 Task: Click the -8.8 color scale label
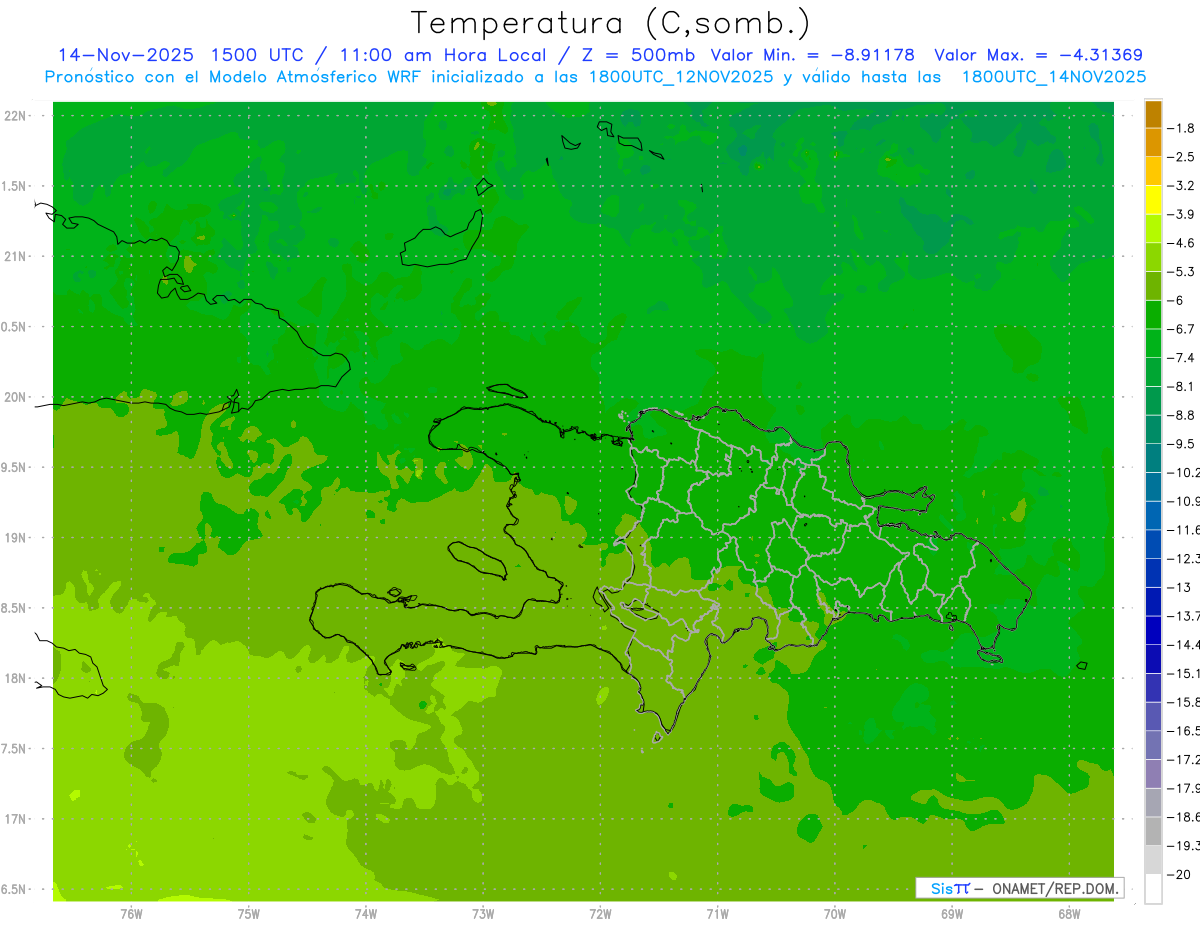click(x=1182, y=415)
